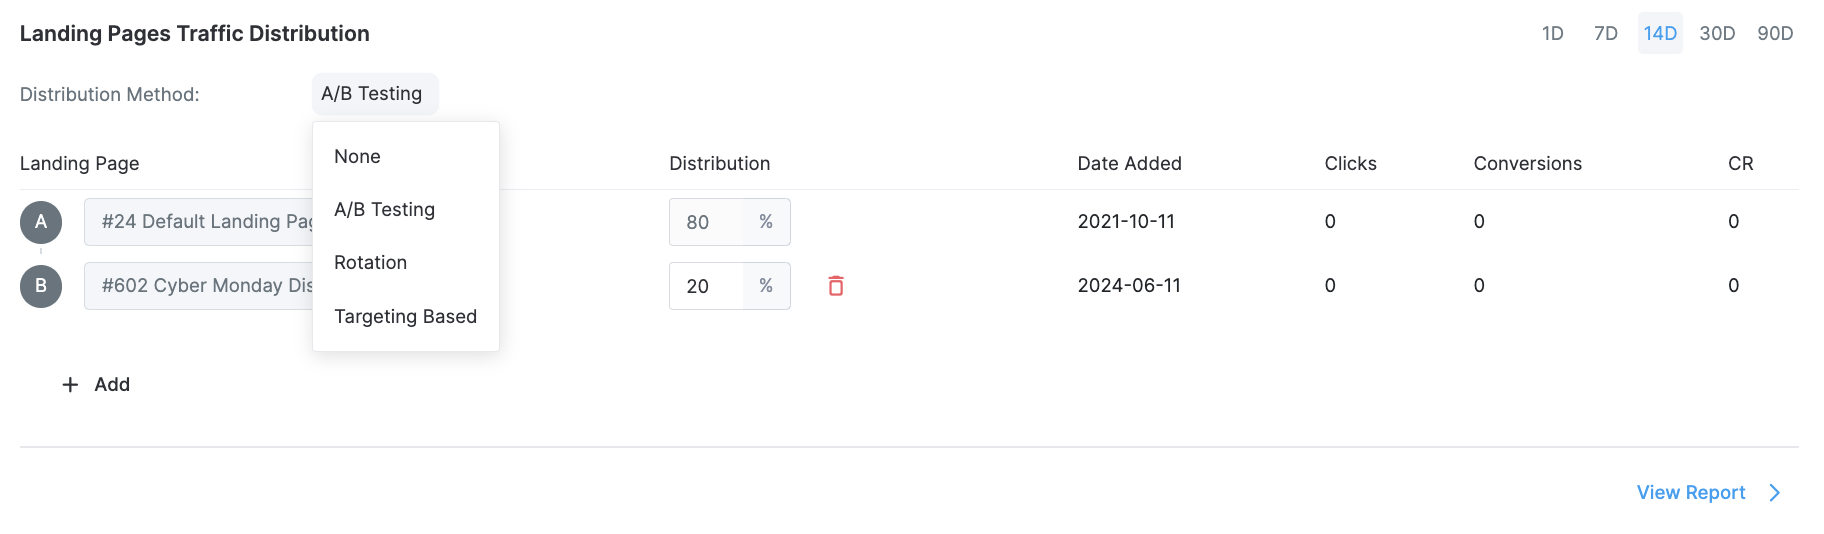Click the circular A variant badge
This screenshot has width=1824, height=534.
click(x=41, y=222)
